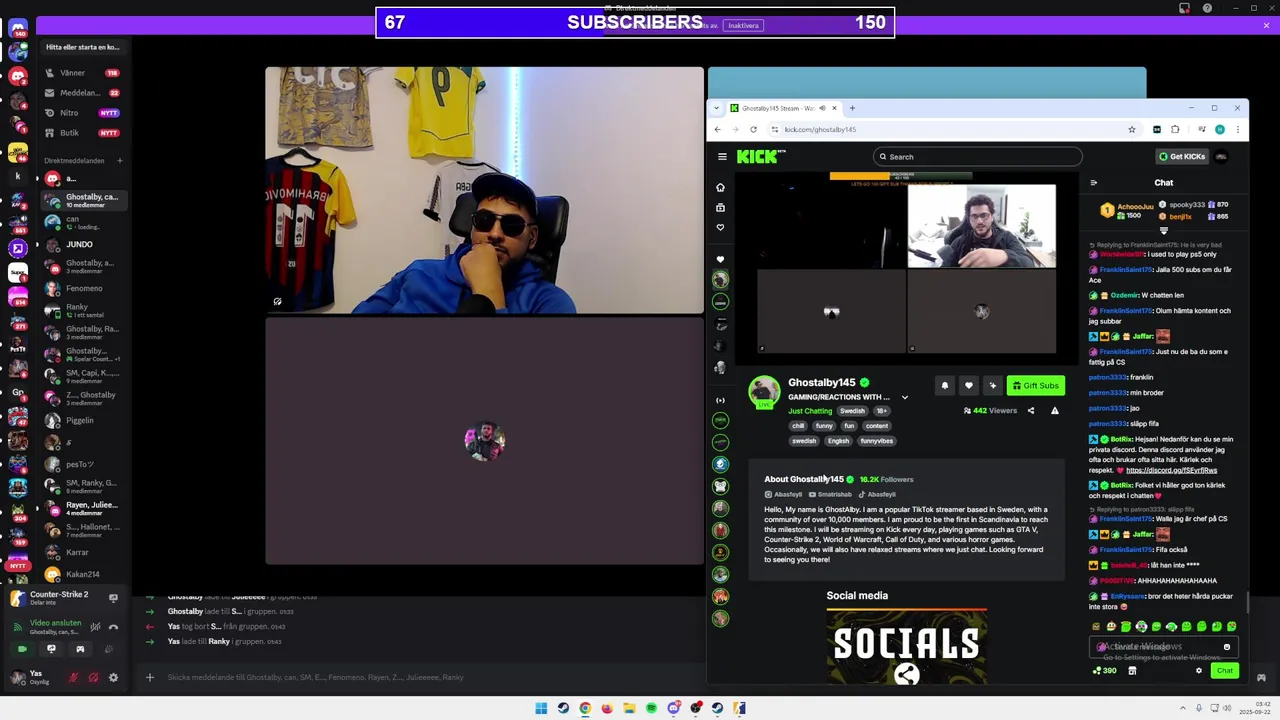Go to Kick home via sidebar icon
This screenshot has width=1280, height=720.
tap(720, 187)
